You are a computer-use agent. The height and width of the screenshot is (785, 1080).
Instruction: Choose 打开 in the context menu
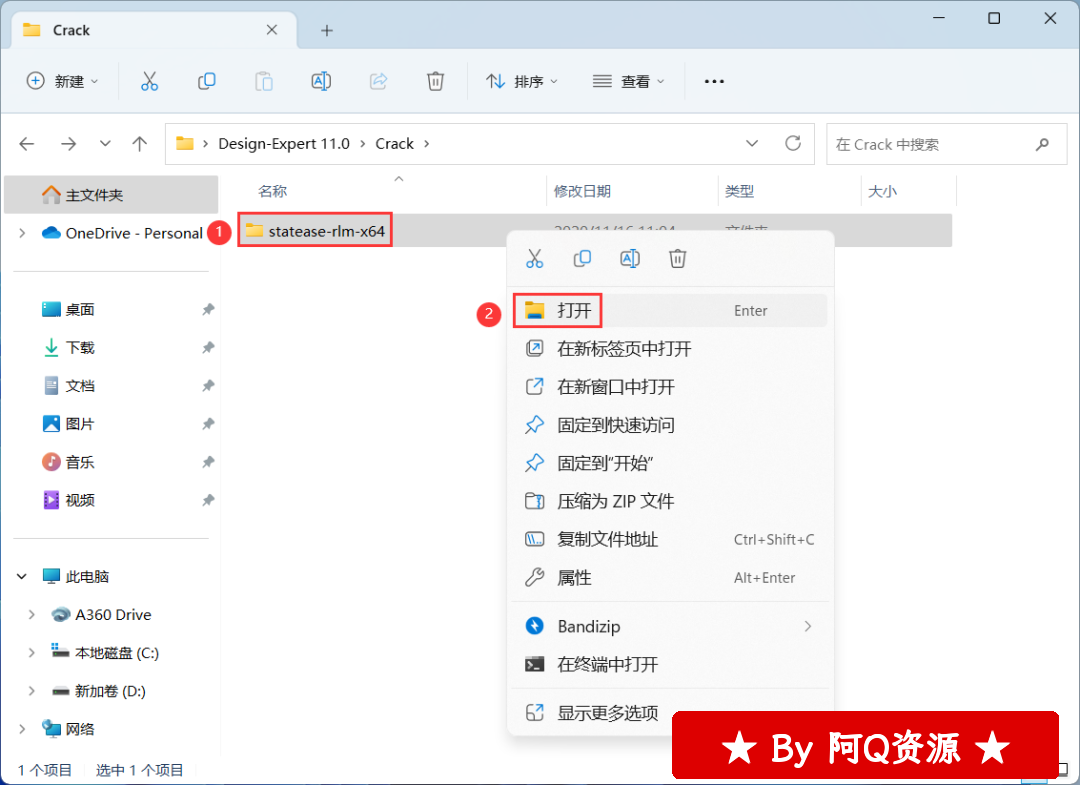pos(669,311)
